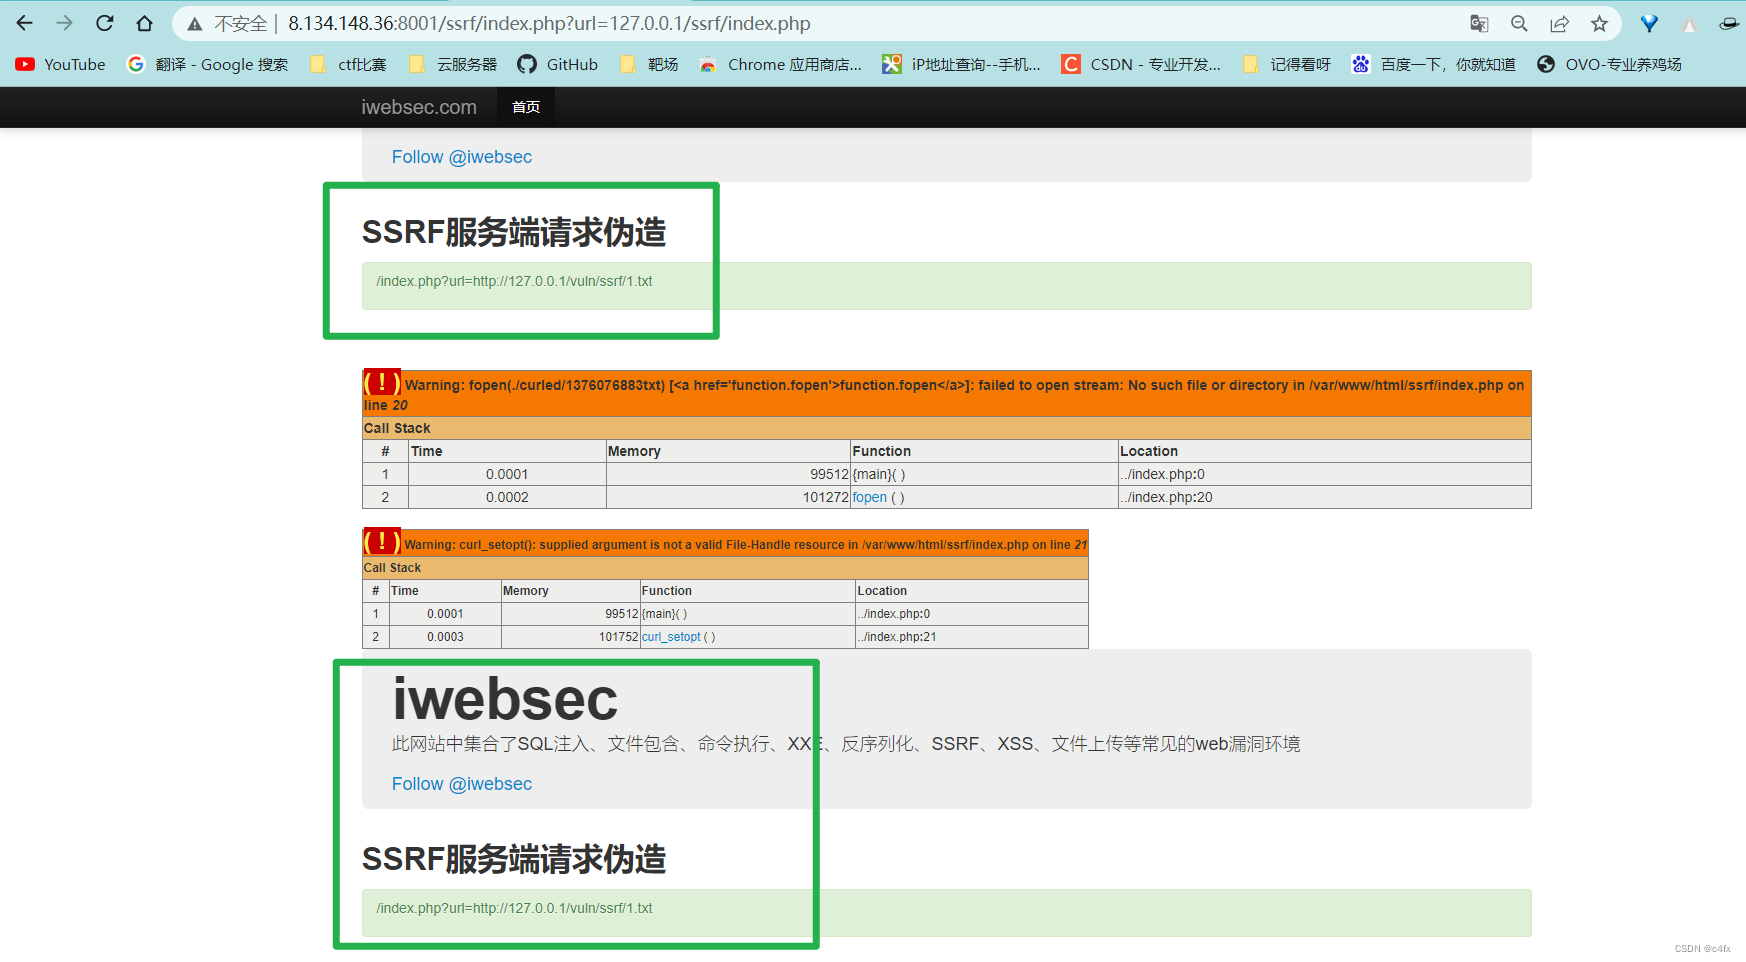Open the YouTube bookmark

click(x=61, y=65)
